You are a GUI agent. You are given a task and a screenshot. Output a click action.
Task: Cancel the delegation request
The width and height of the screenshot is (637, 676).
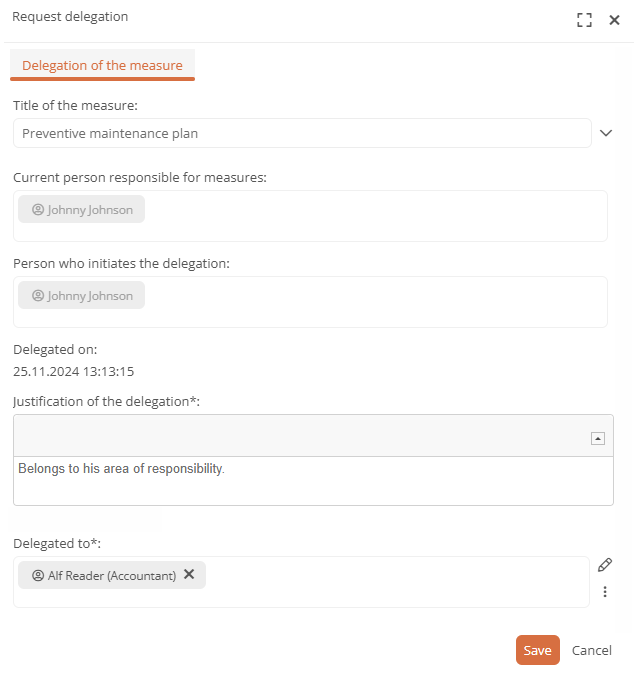point(591,650)
